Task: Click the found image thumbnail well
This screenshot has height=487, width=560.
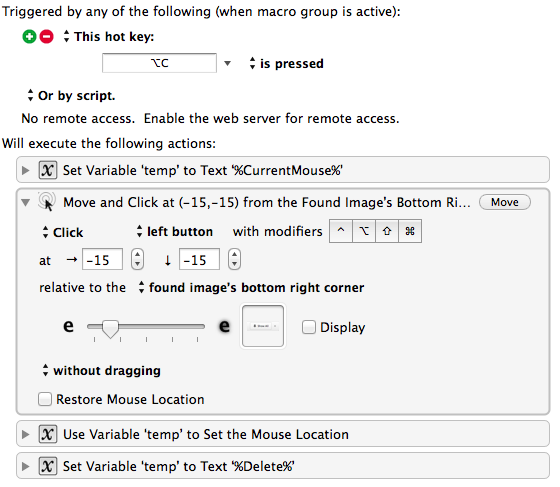Action: click(263, 326)
